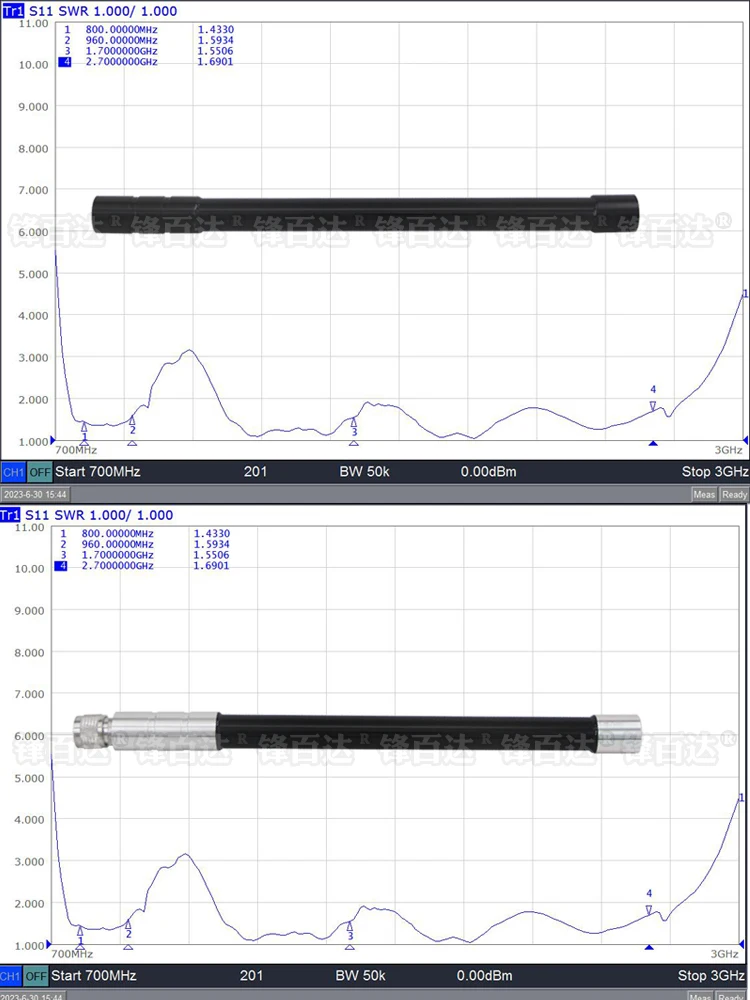
Task: Click the 11.00 y-axis label of the black-antenna chart
Action: click(34, 24)
